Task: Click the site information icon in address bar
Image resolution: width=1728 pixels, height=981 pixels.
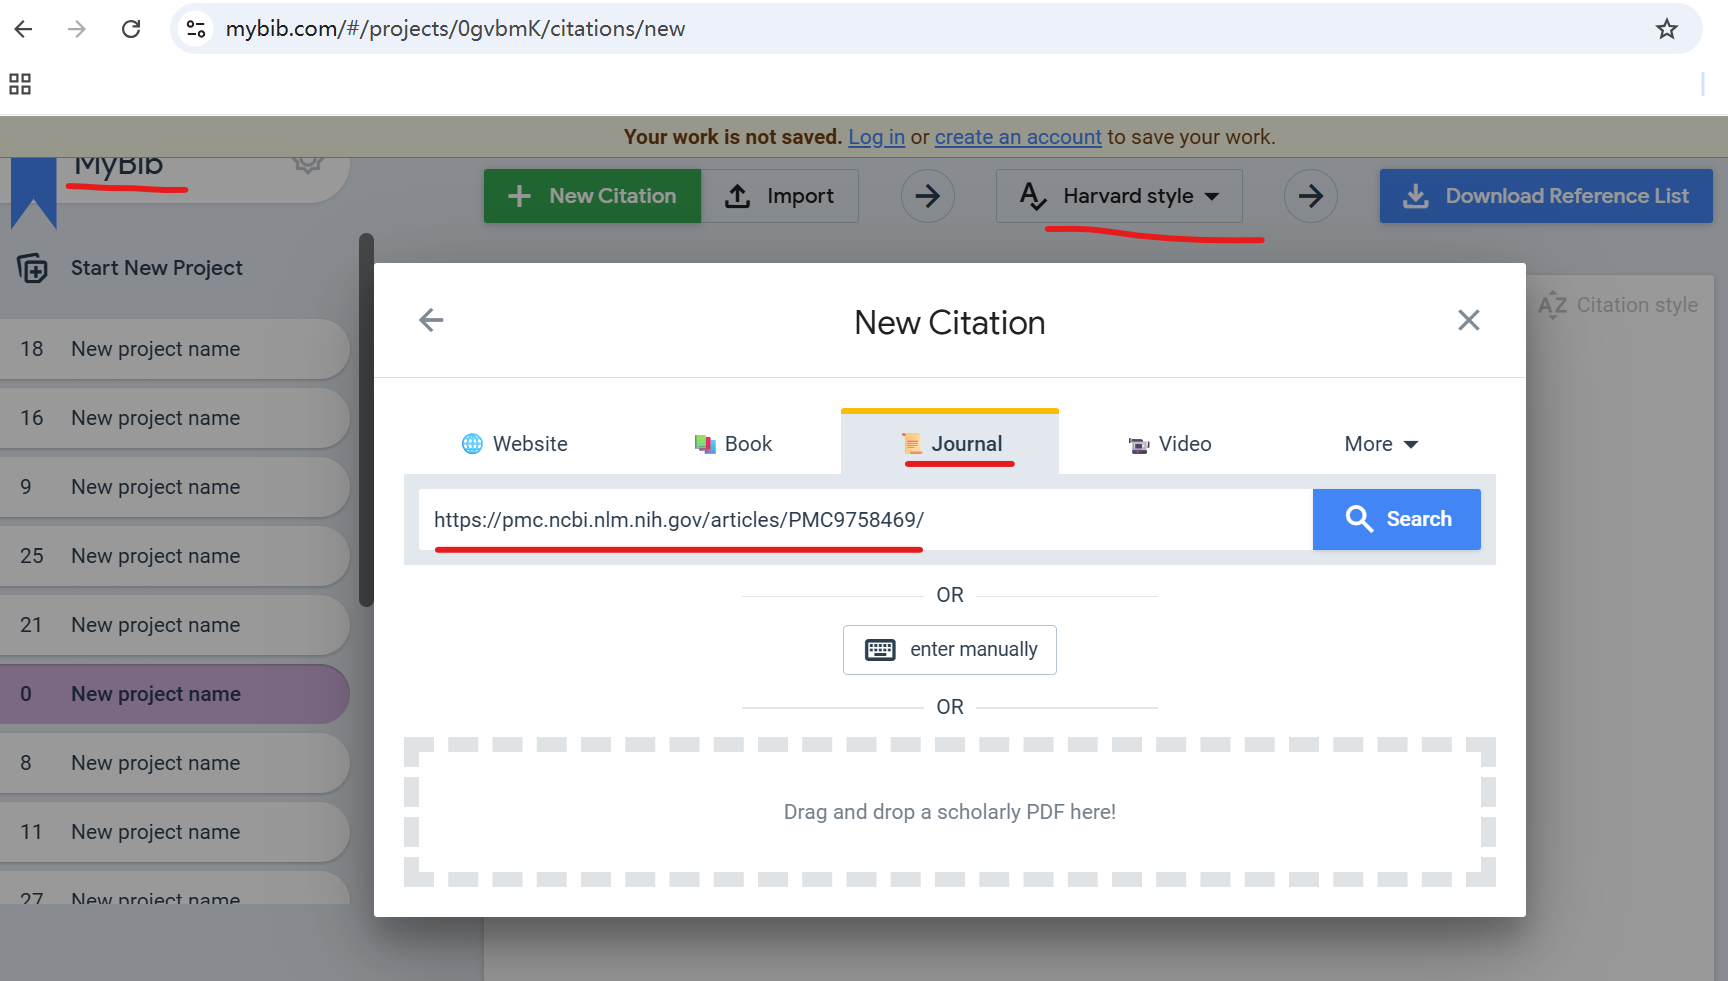Action: pyautogui.click(x=196, y=29)
